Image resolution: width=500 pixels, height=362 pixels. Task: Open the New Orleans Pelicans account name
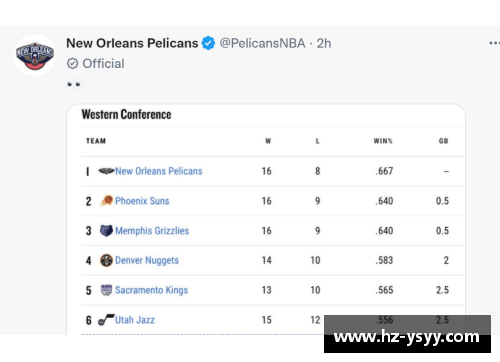click(132, 43)
